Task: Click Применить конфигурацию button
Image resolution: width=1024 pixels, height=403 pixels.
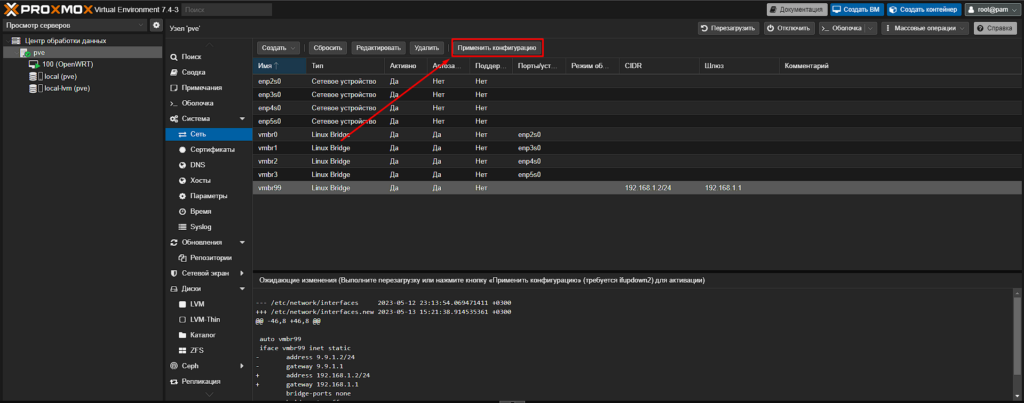Action: point(497,48)
